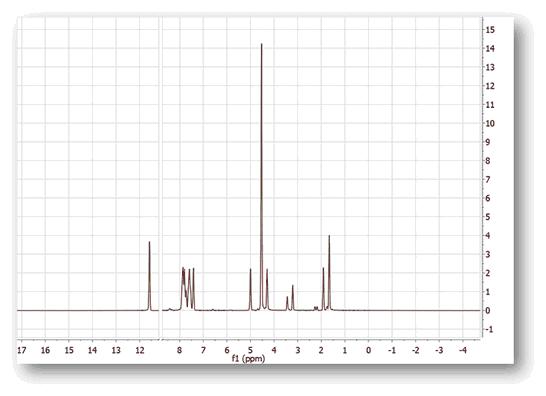Click the 3 label on intensity axis
546x396 pixels.
click(x=488, y=254)
